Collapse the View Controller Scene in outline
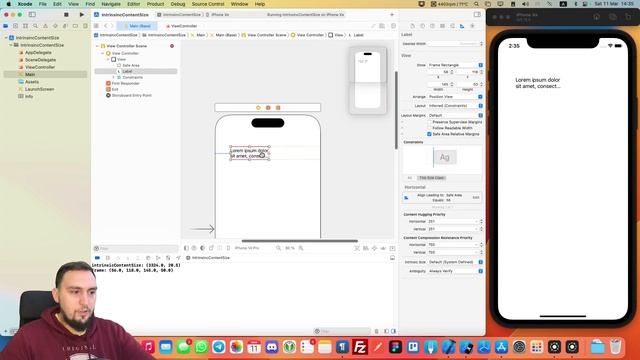Screen dimensions: 640x360 click(98, 46)
